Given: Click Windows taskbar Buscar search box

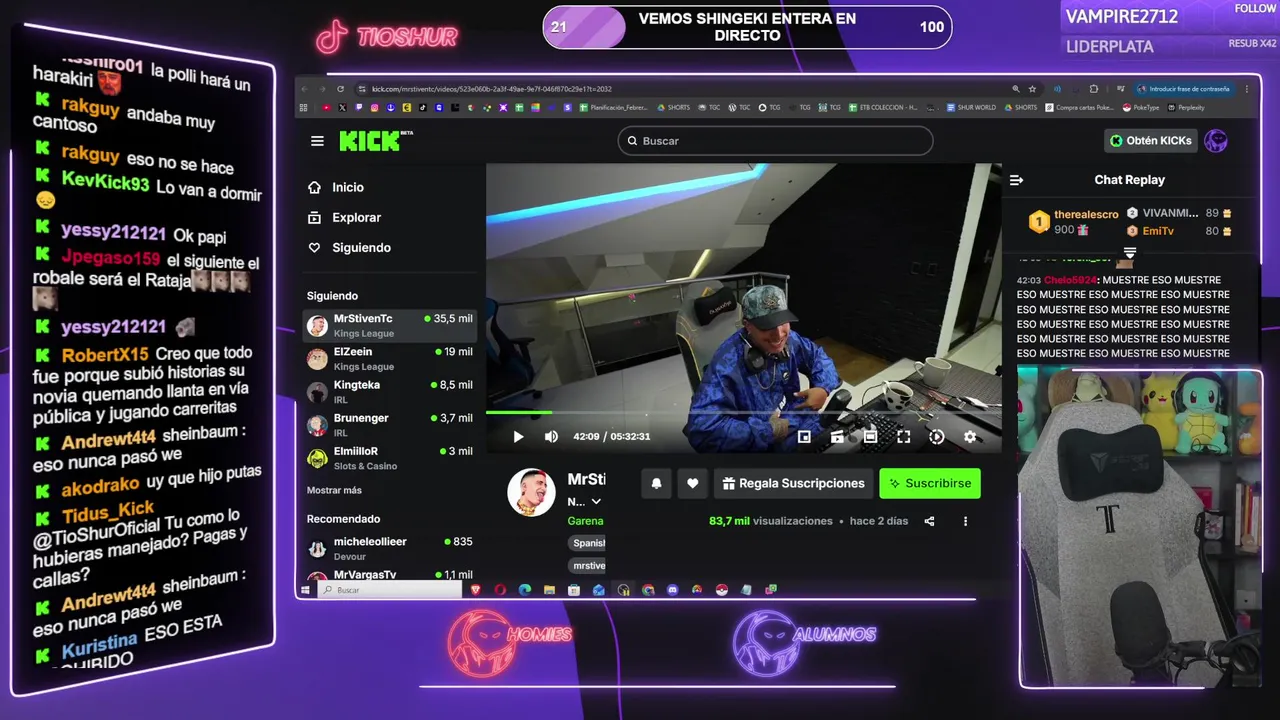Looking at the screenshot, I should 390,590.
